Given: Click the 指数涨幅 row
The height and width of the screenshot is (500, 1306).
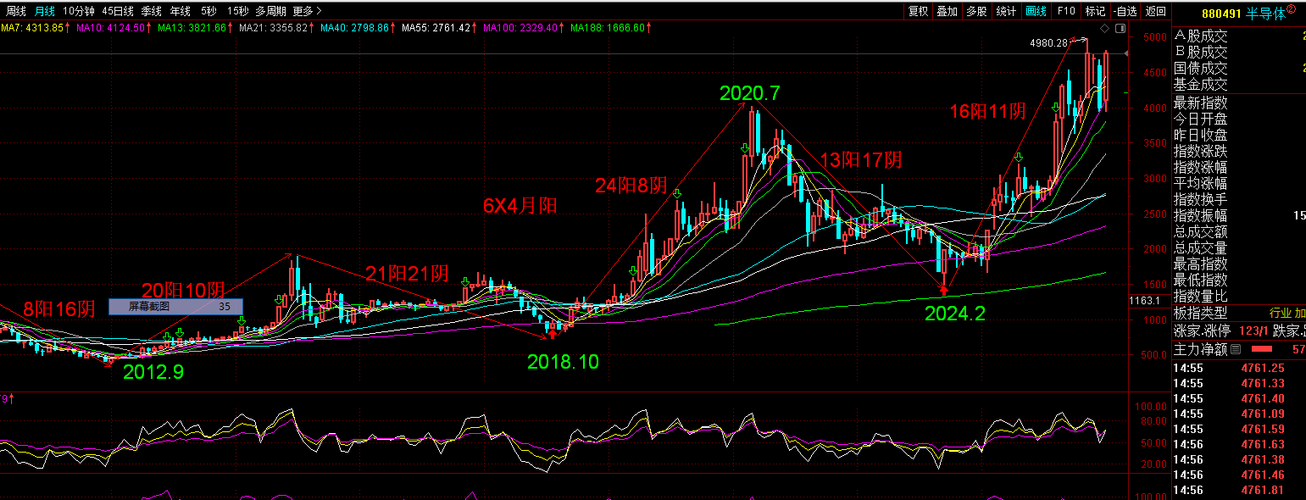Looking at the screenshot, I should tap(1239, 167).
